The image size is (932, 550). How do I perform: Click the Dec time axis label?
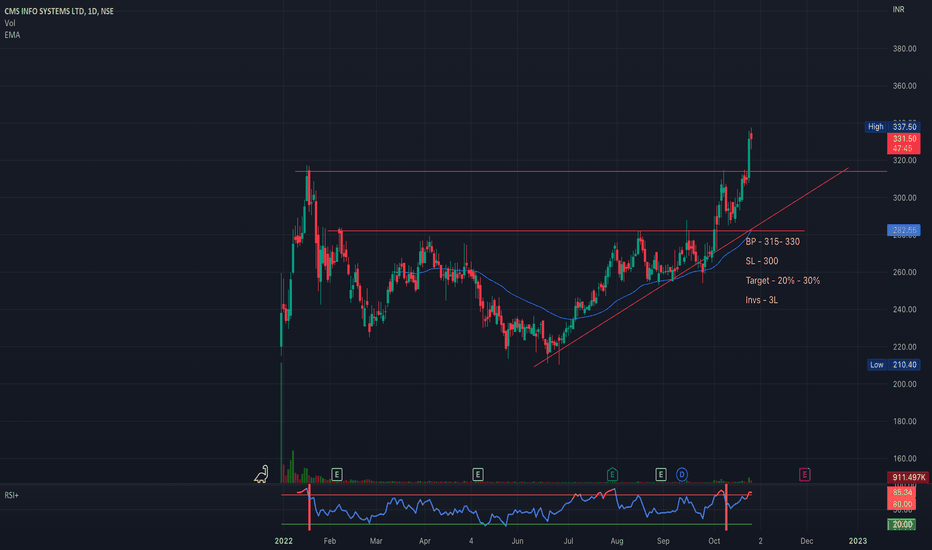click(x=807, y=541)
